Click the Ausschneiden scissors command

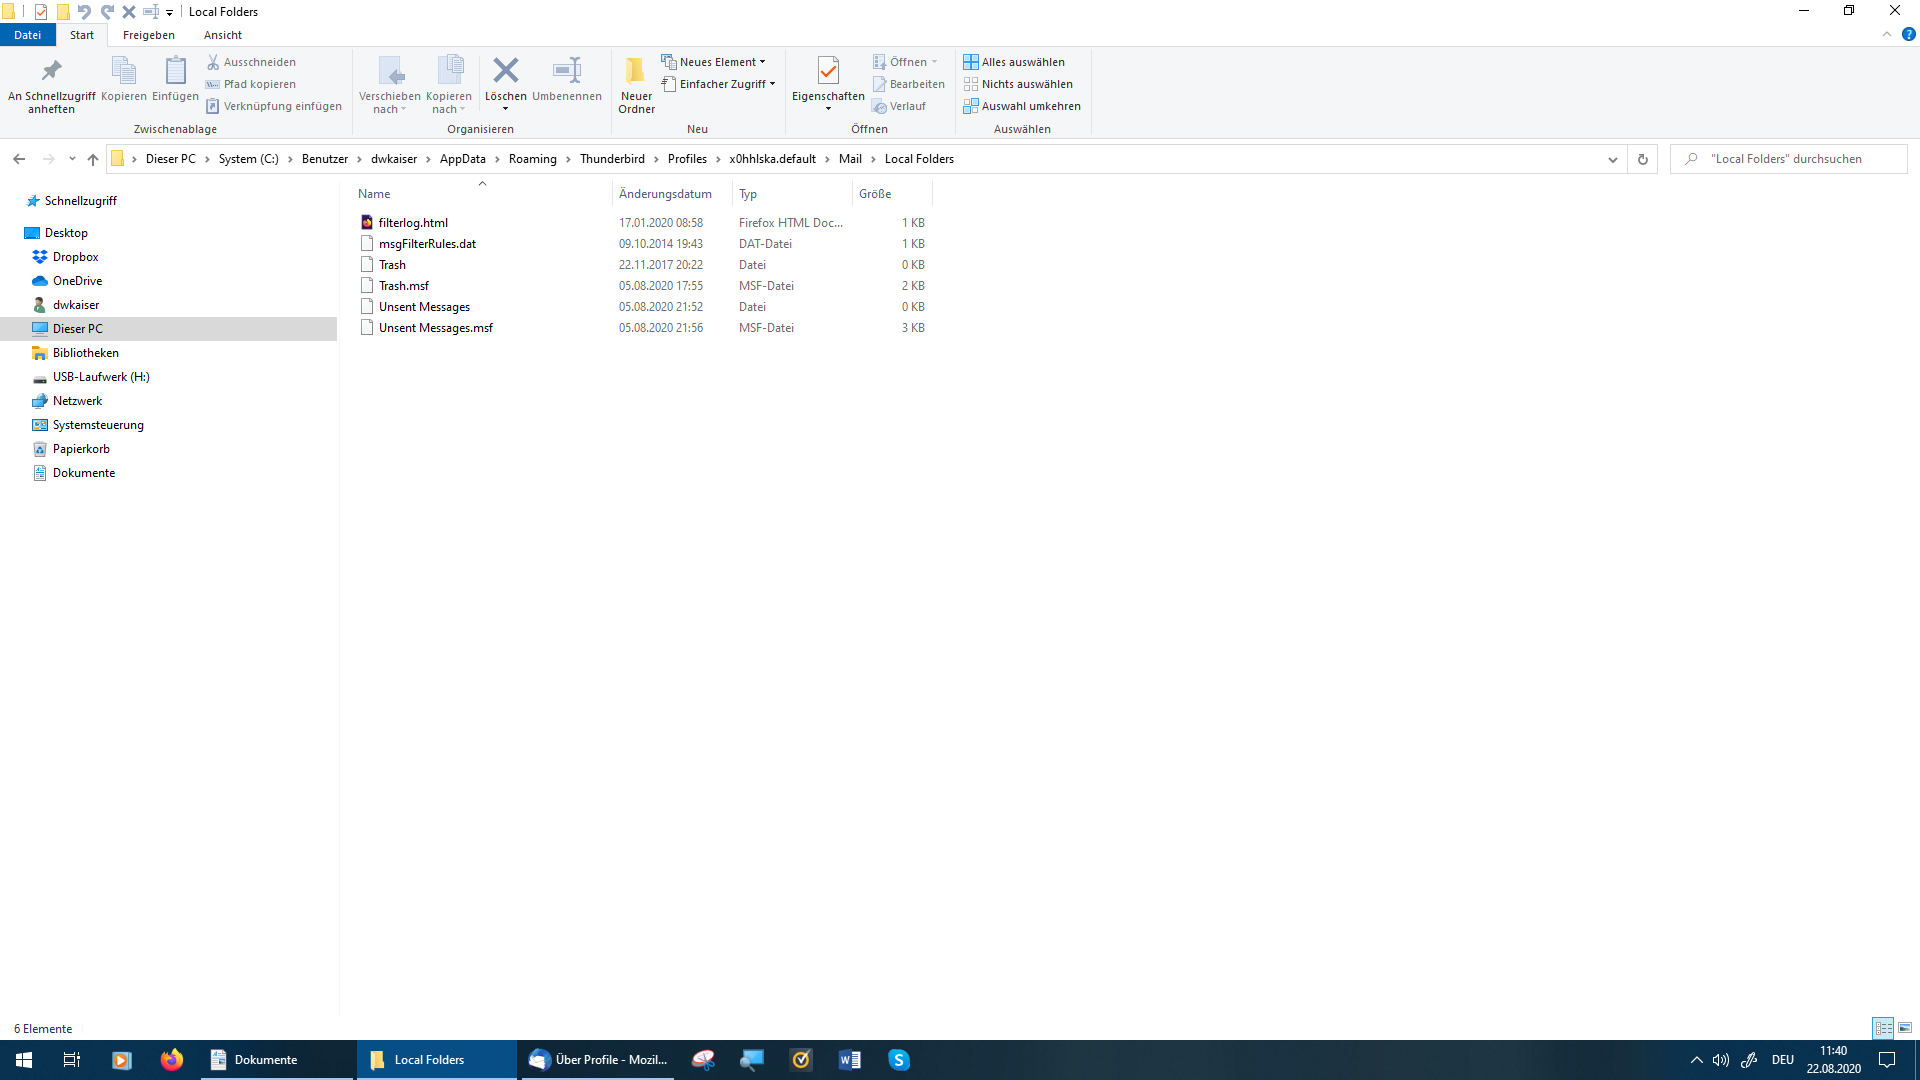click(x=251, y=62)
